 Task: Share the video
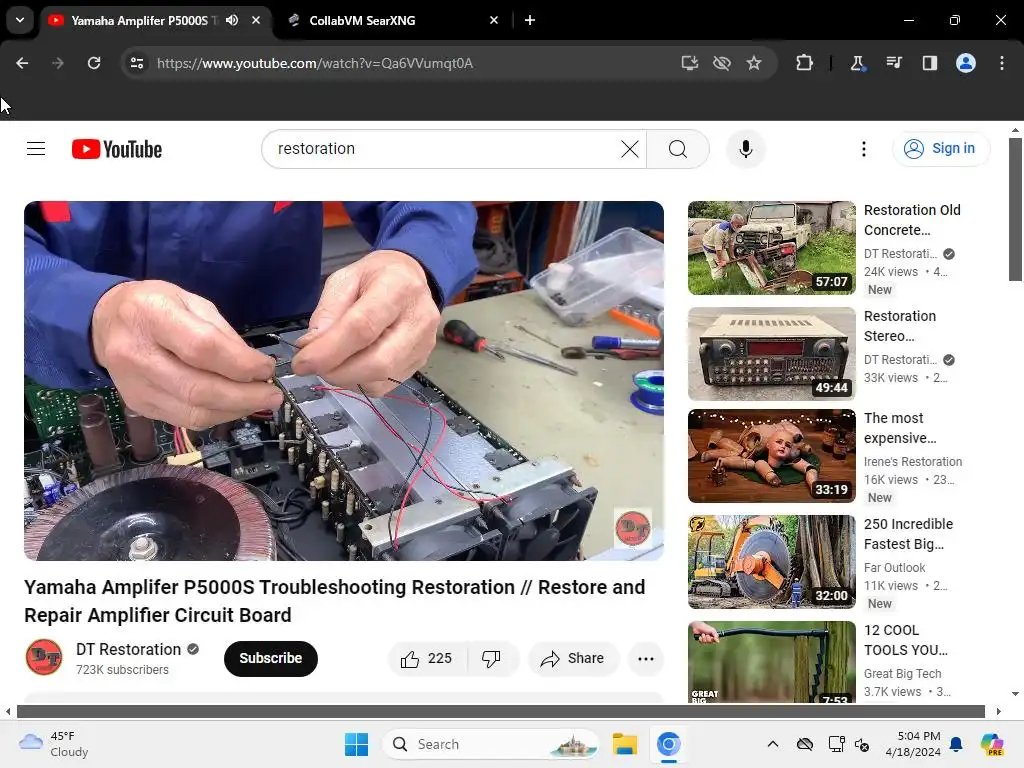[573, 658]
